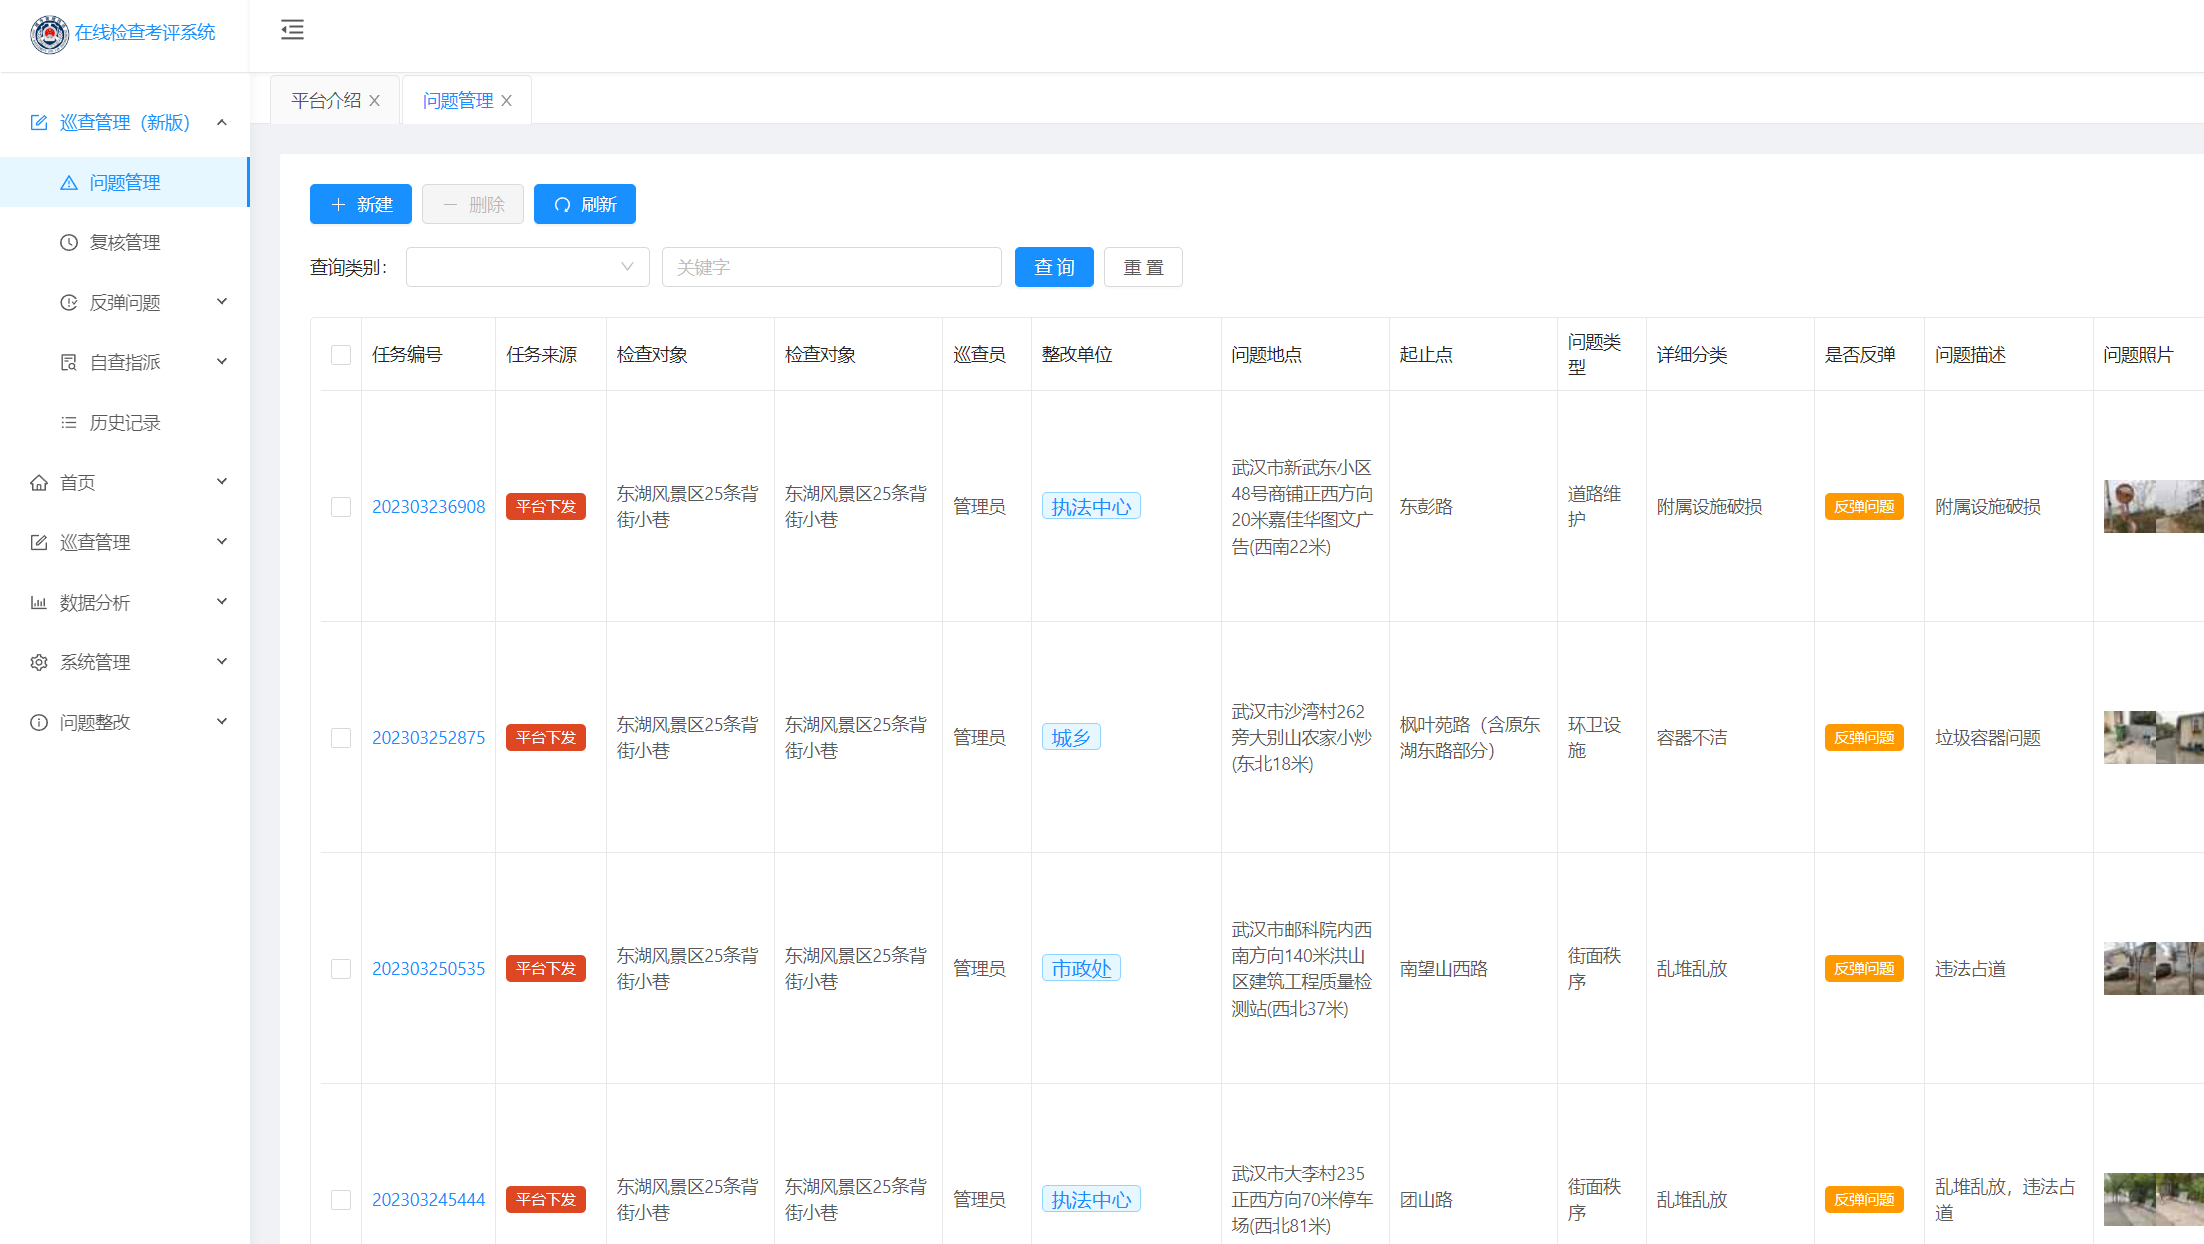Check the row for task 202303236908
2204x1244 pixels.
[341, 507]
